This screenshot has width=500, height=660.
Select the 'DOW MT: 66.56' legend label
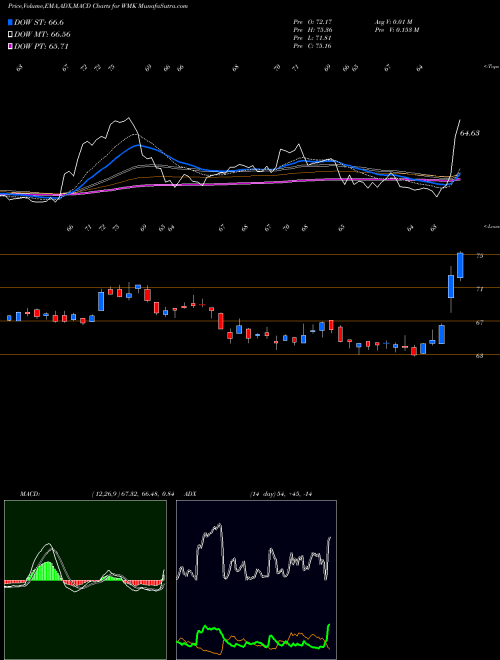point(42,35)
